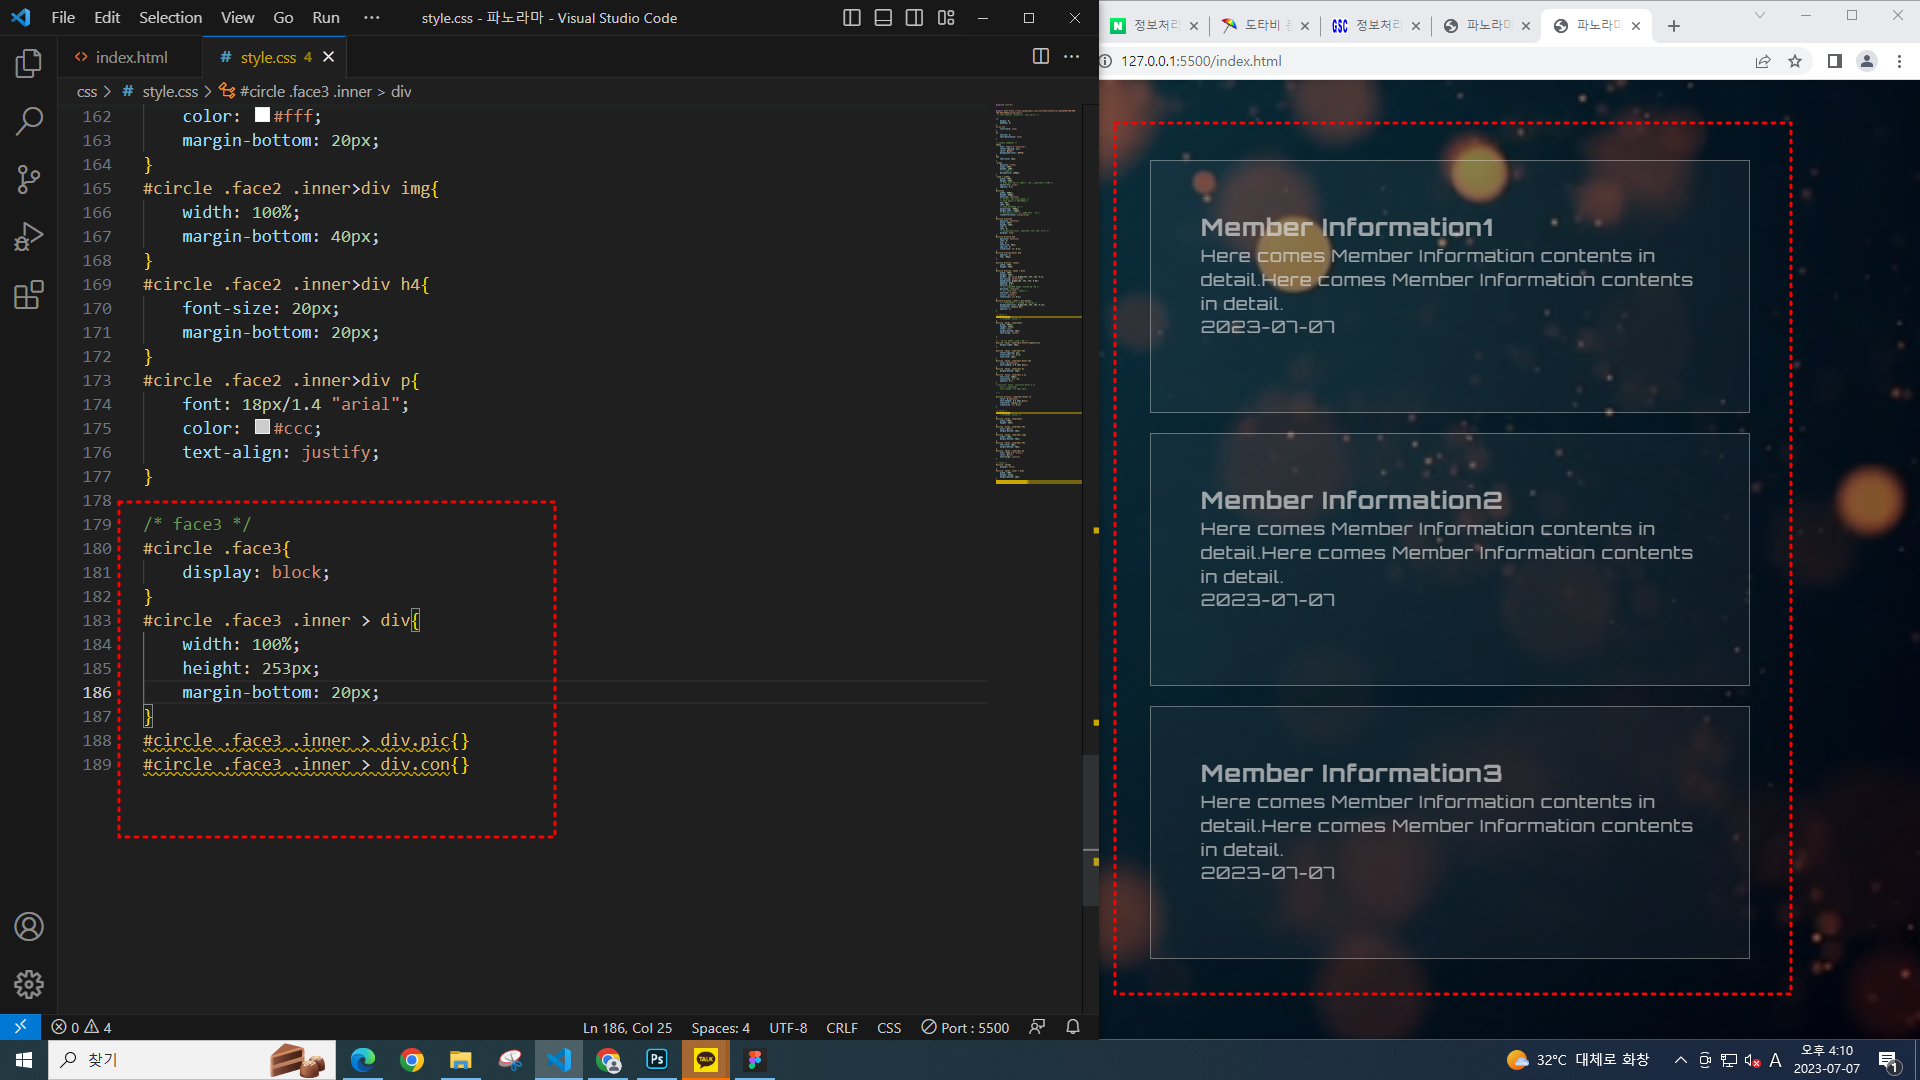Open the editor More Actions ellipsis menu
The image size is (1920, 1080).
[x=1072, y=57]
